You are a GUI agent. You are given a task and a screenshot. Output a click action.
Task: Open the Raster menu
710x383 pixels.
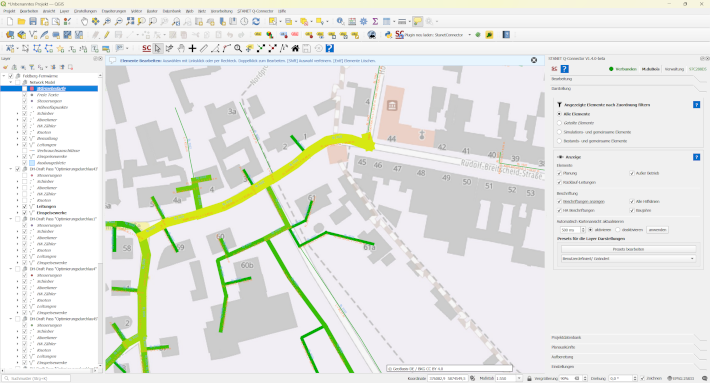153,11
